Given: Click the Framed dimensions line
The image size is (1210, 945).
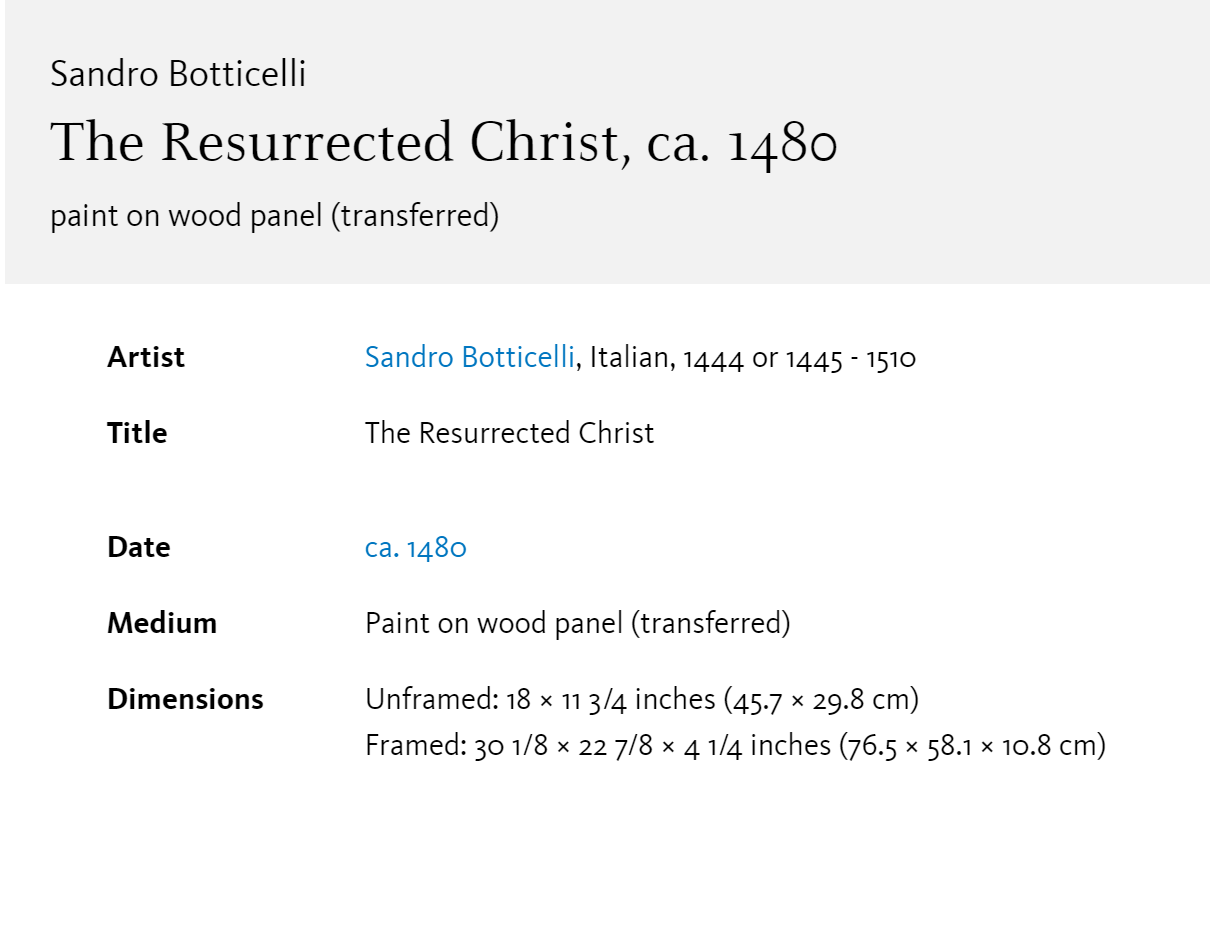Looking at the screenshot, I should pos(735,746).
